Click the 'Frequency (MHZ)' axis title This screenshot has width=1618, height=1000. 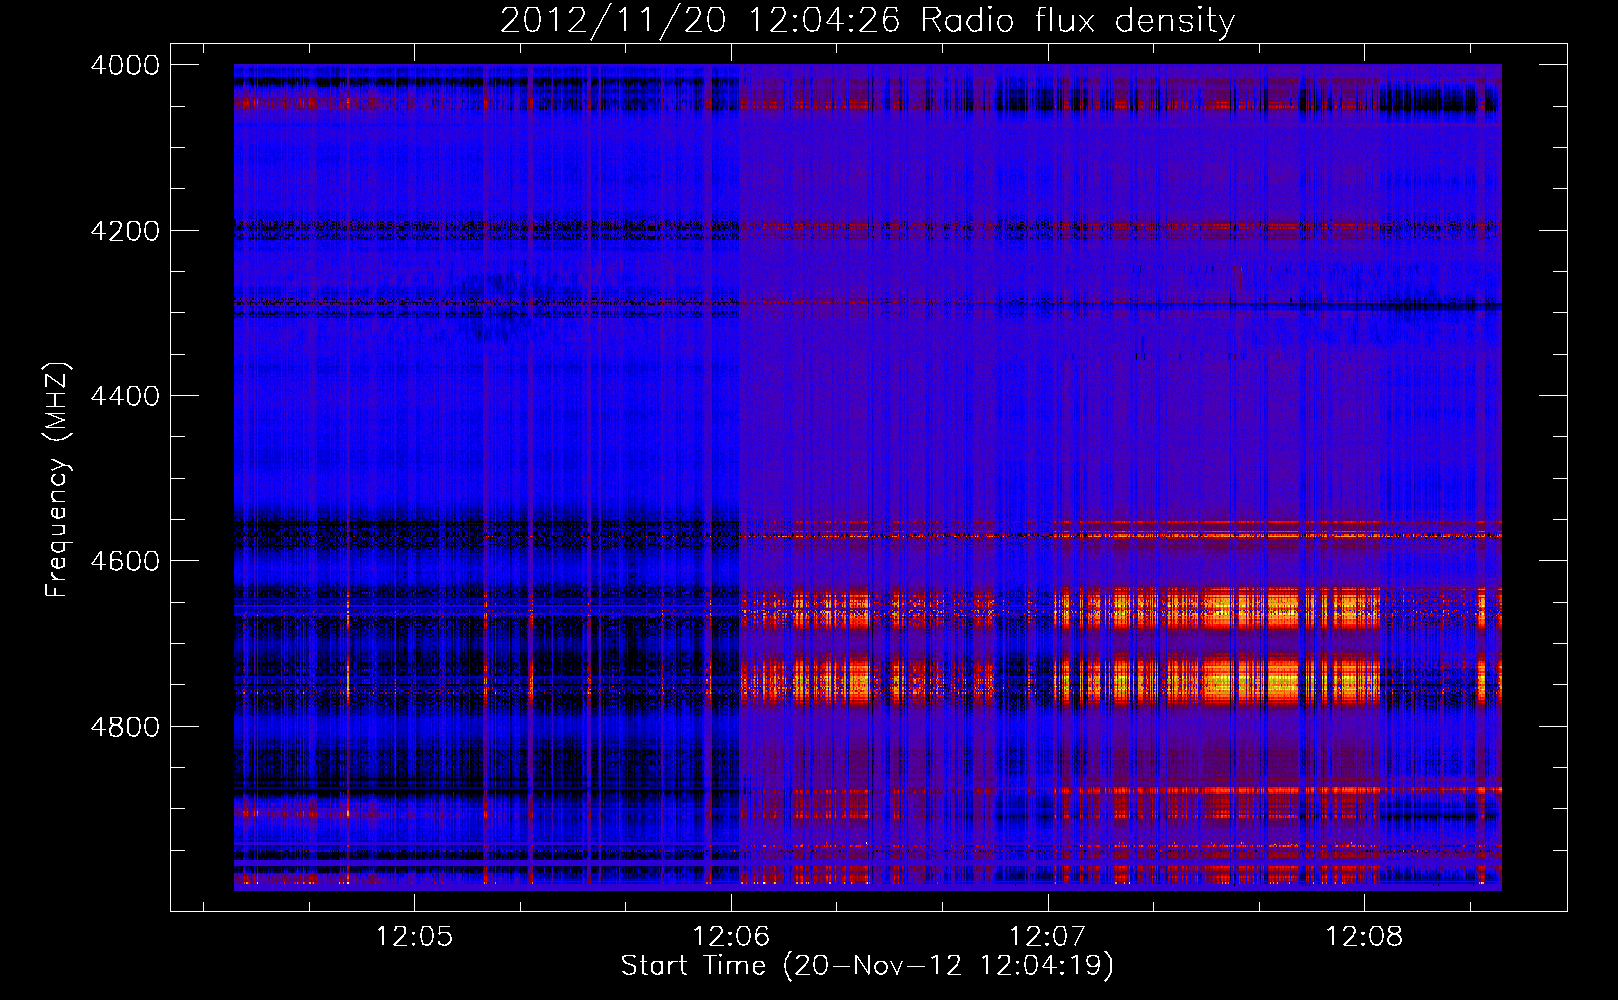pos(57,480)
